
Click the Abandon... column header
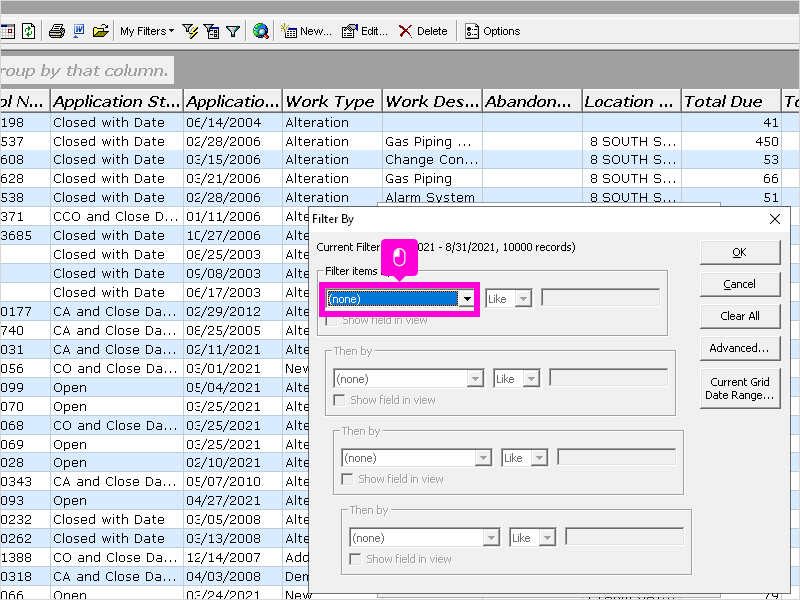(x=532, y=102)
